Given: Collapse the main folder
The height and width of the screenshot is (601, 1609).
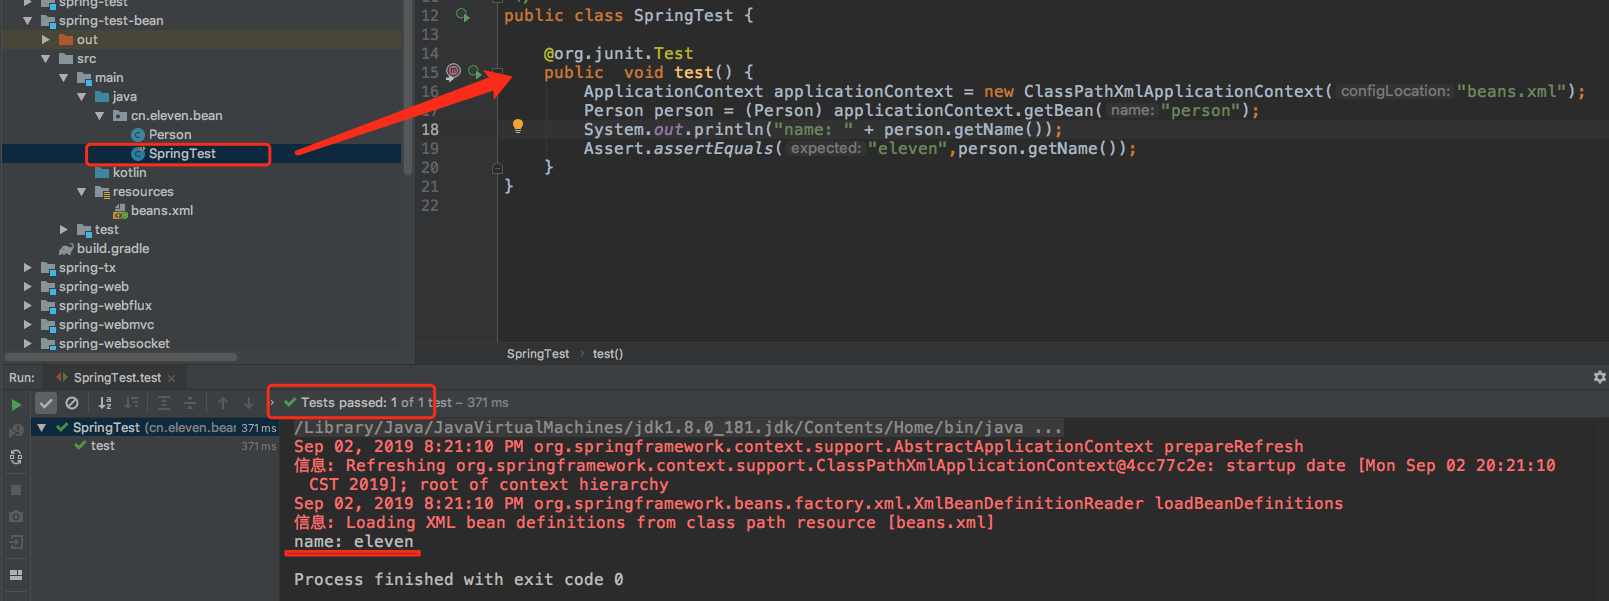Looking at the screenshot, I should 63,78.
